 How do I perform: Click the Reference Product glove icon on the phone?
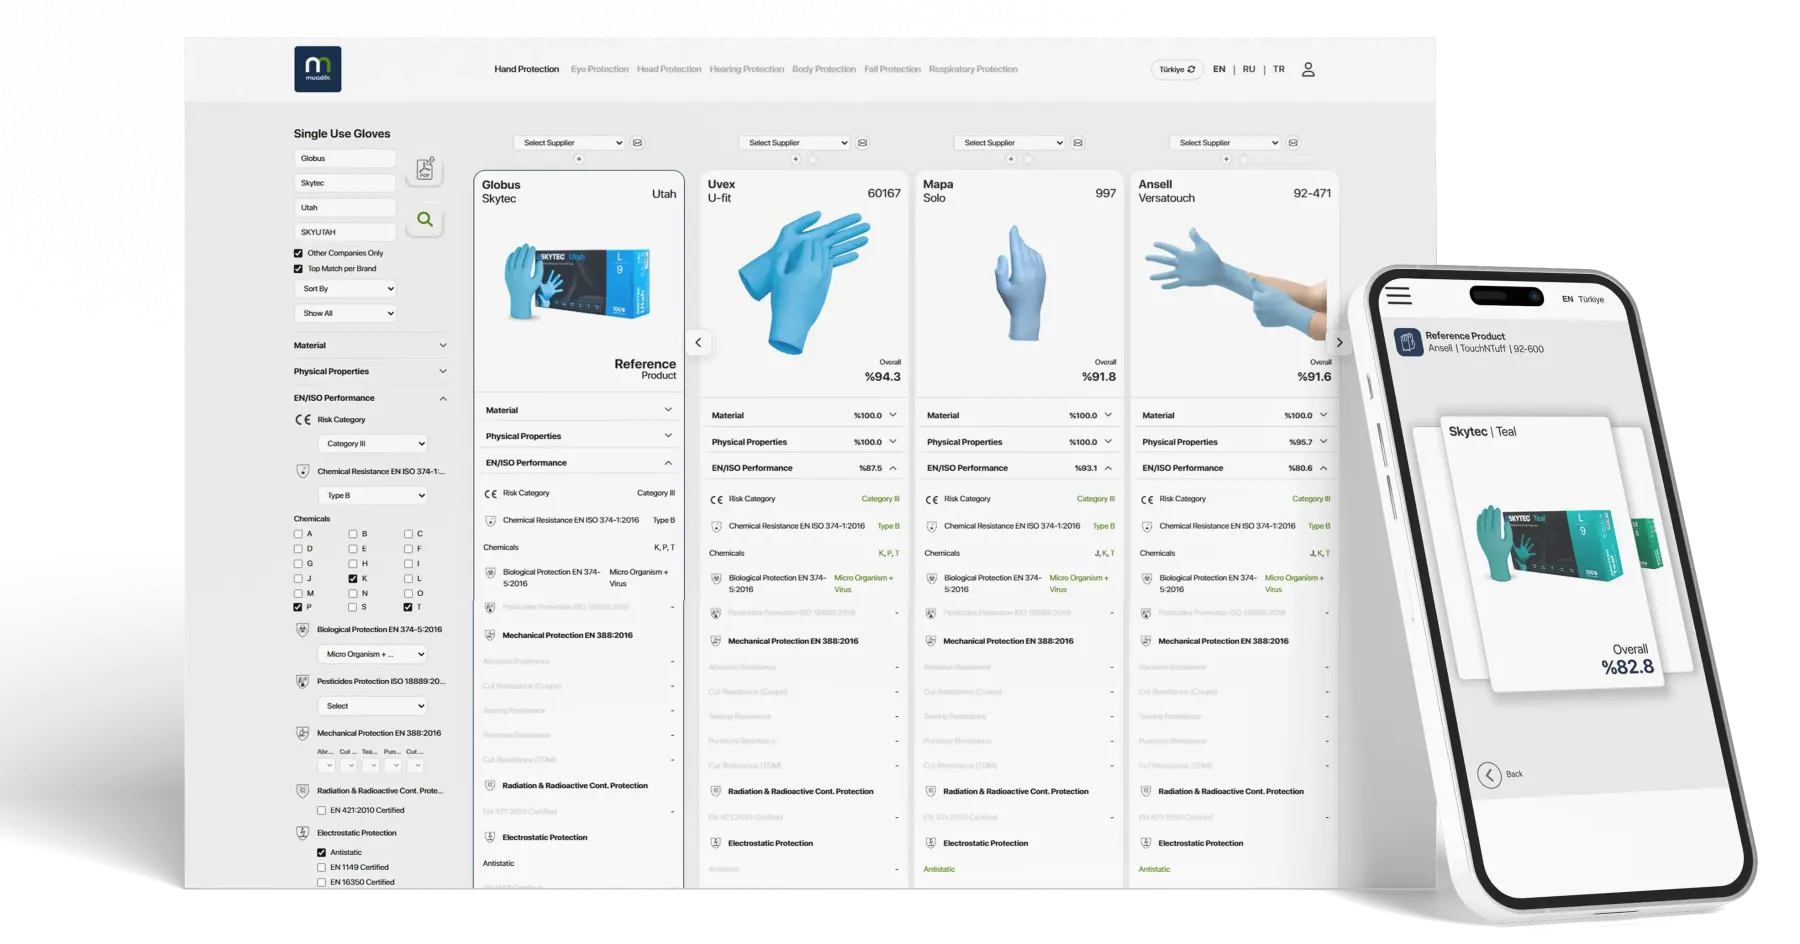pos(1408,342)
